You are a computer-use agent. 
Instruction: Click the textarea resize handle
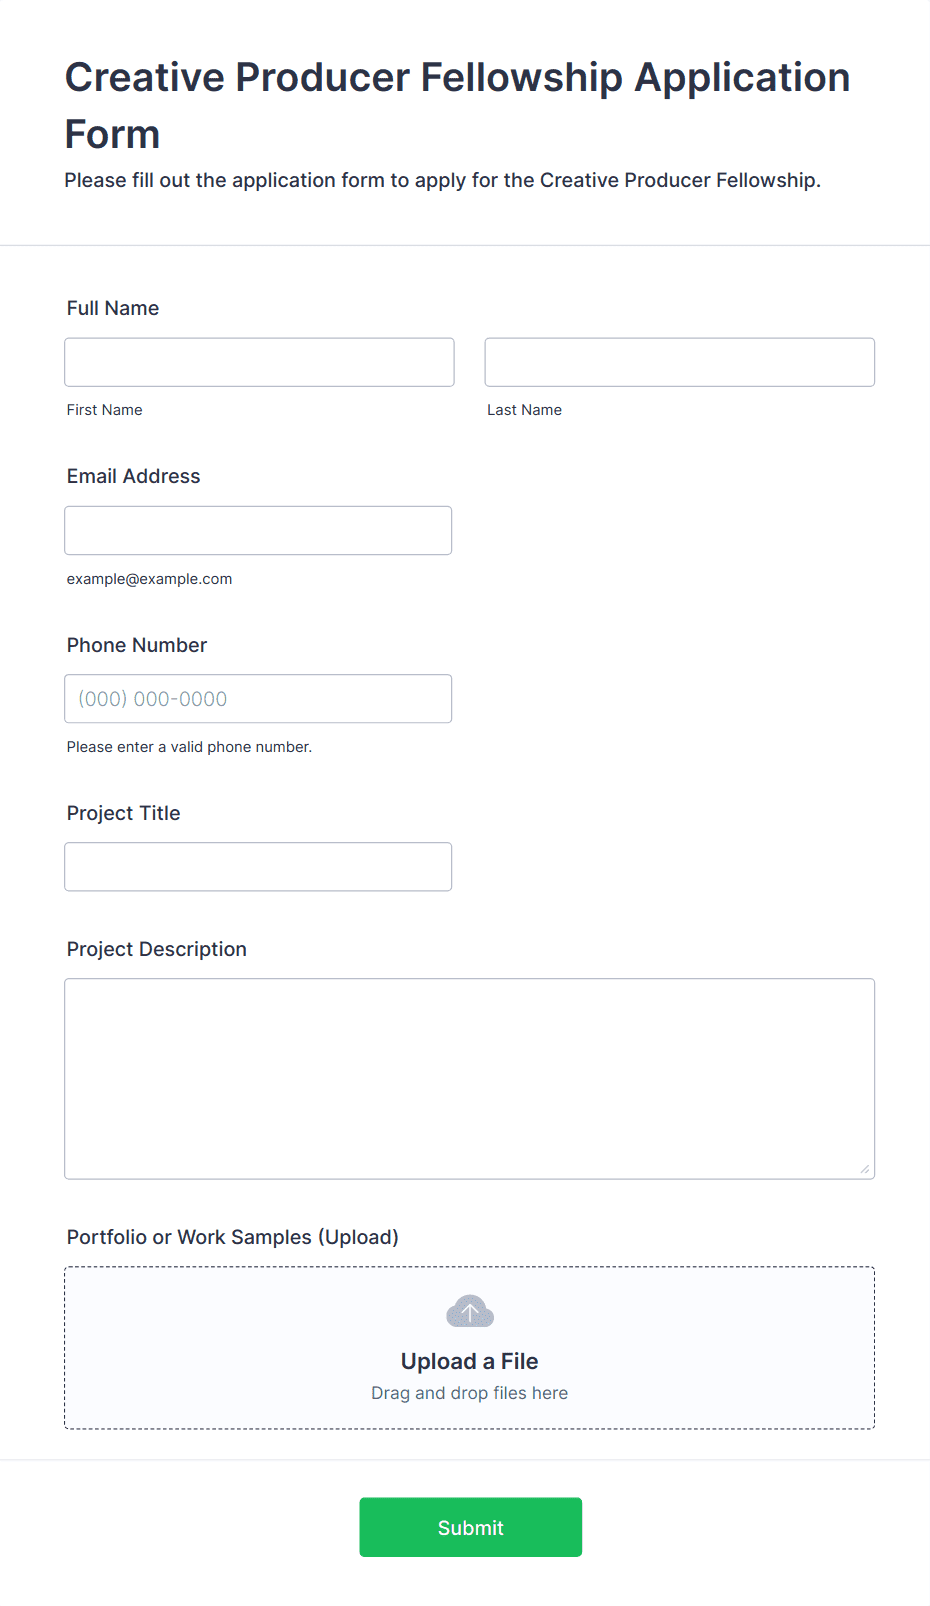tap(864, 1168)
